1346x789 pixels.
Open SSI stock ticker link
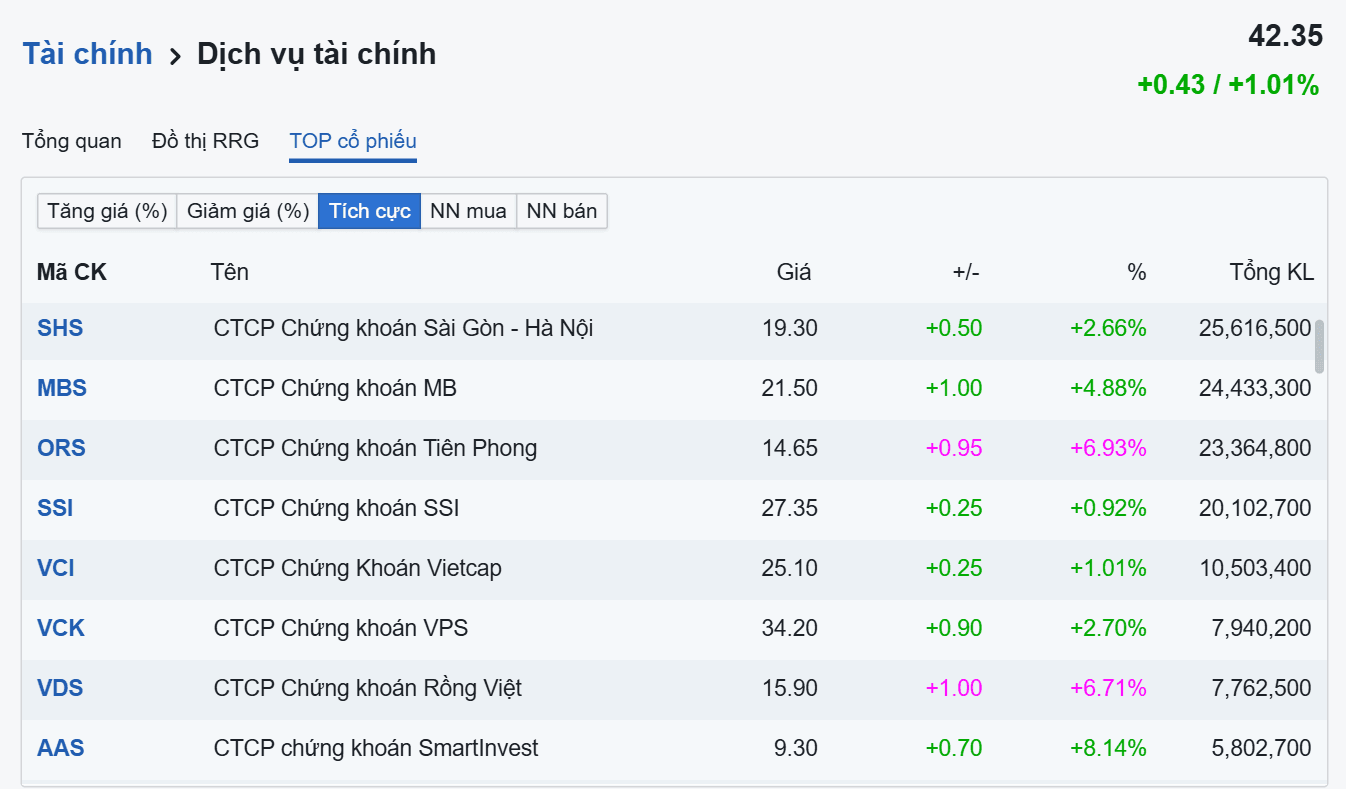(55, 508)
